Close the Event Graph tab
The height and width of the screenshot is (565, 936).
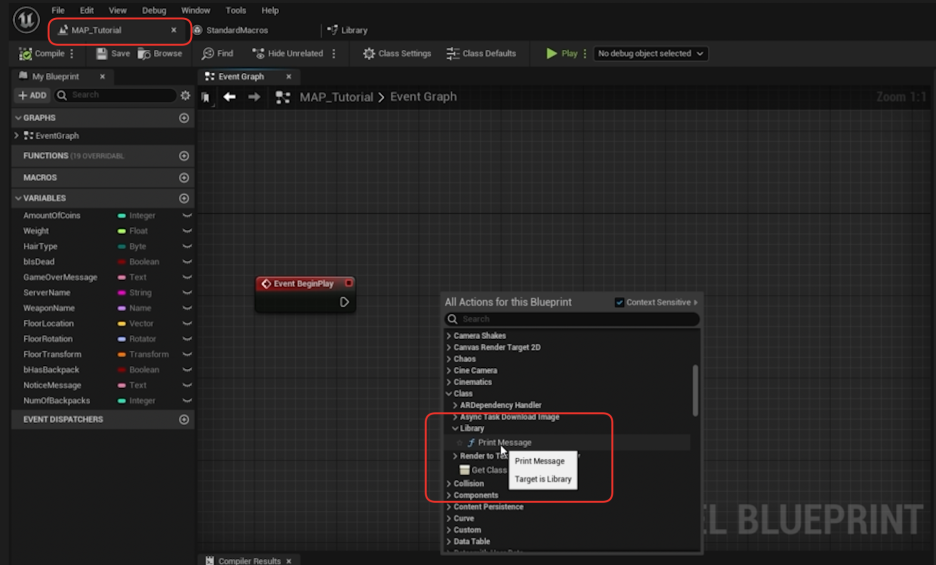point(288,76)
